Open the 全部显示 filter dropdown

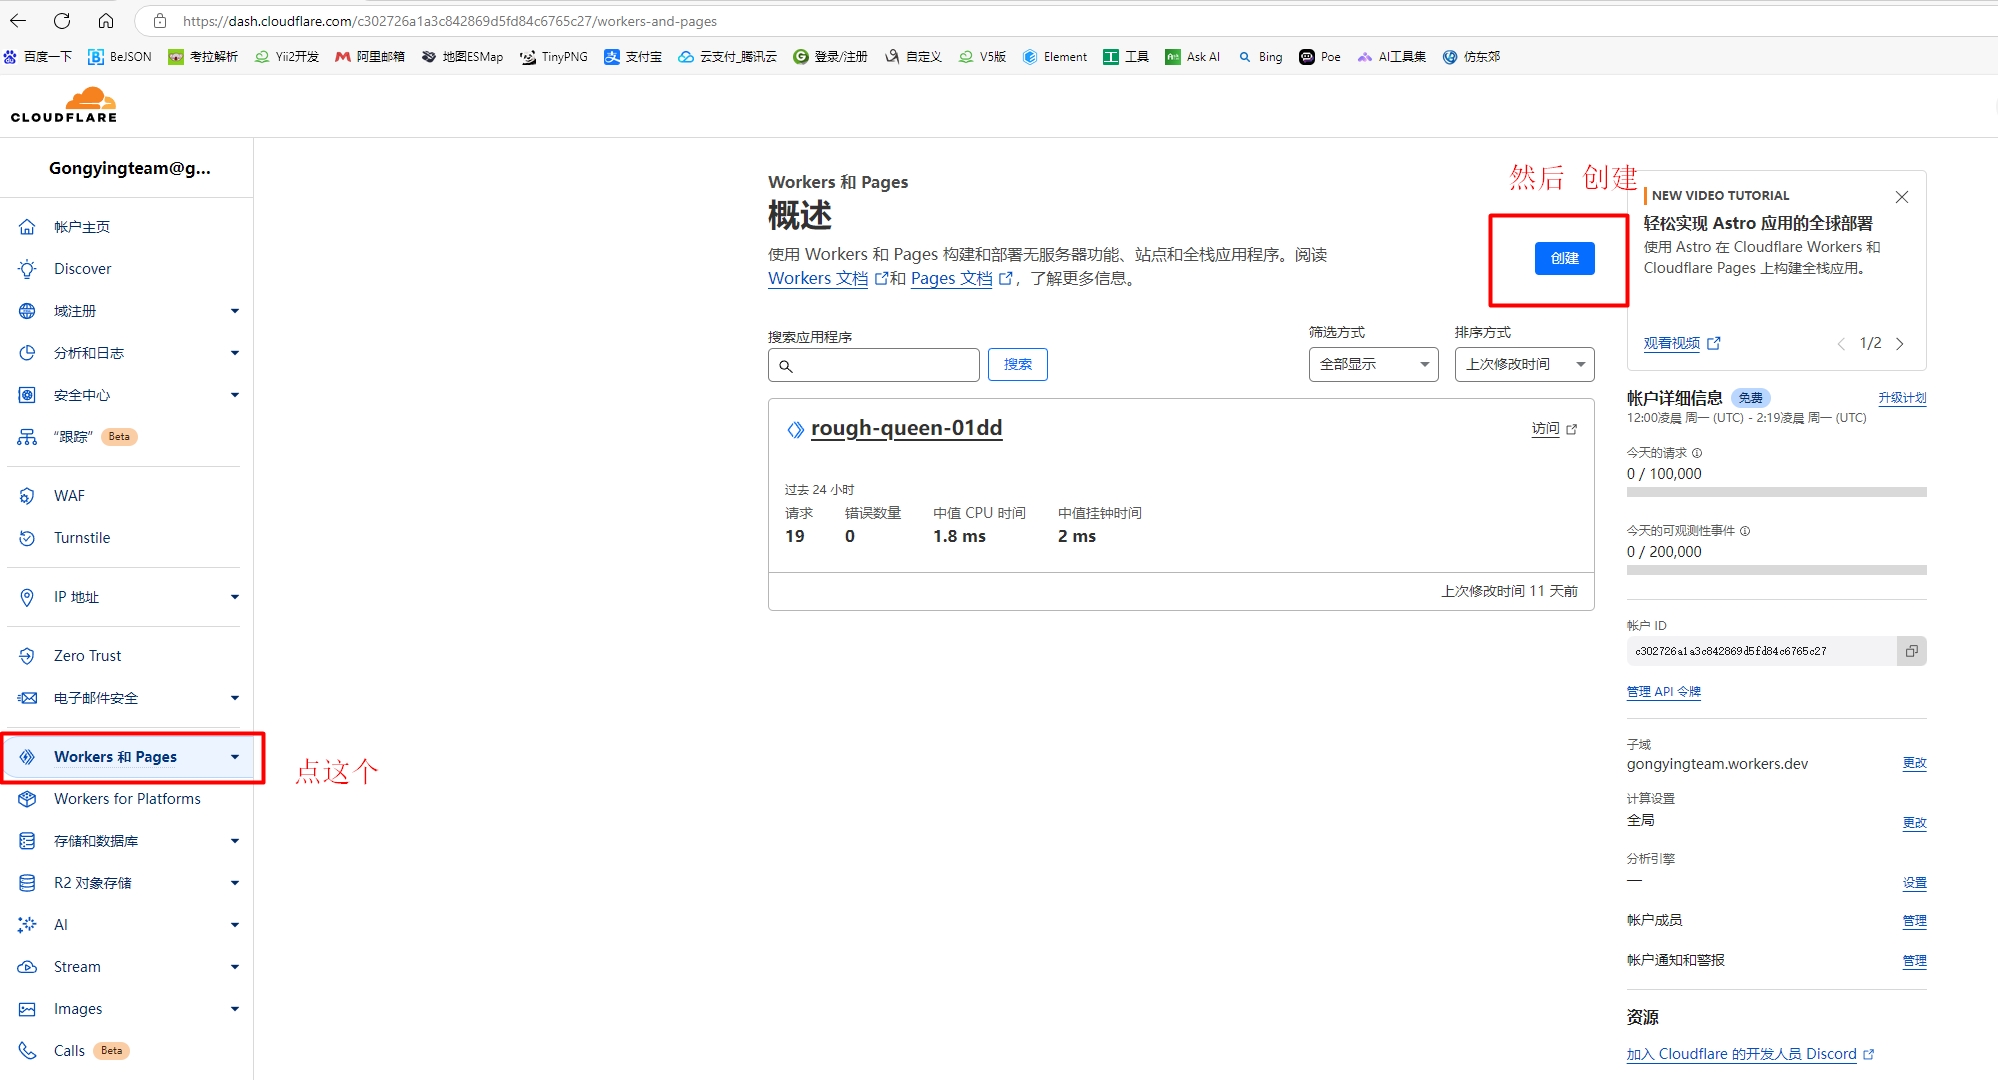point(1373,365)
